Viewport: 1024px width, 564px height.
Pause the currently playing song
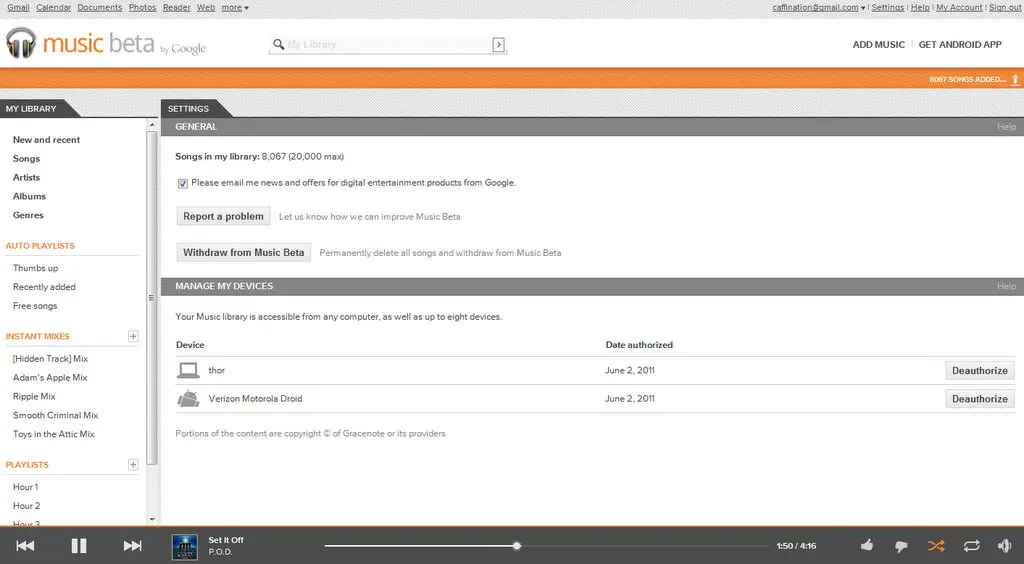point(79,545)
